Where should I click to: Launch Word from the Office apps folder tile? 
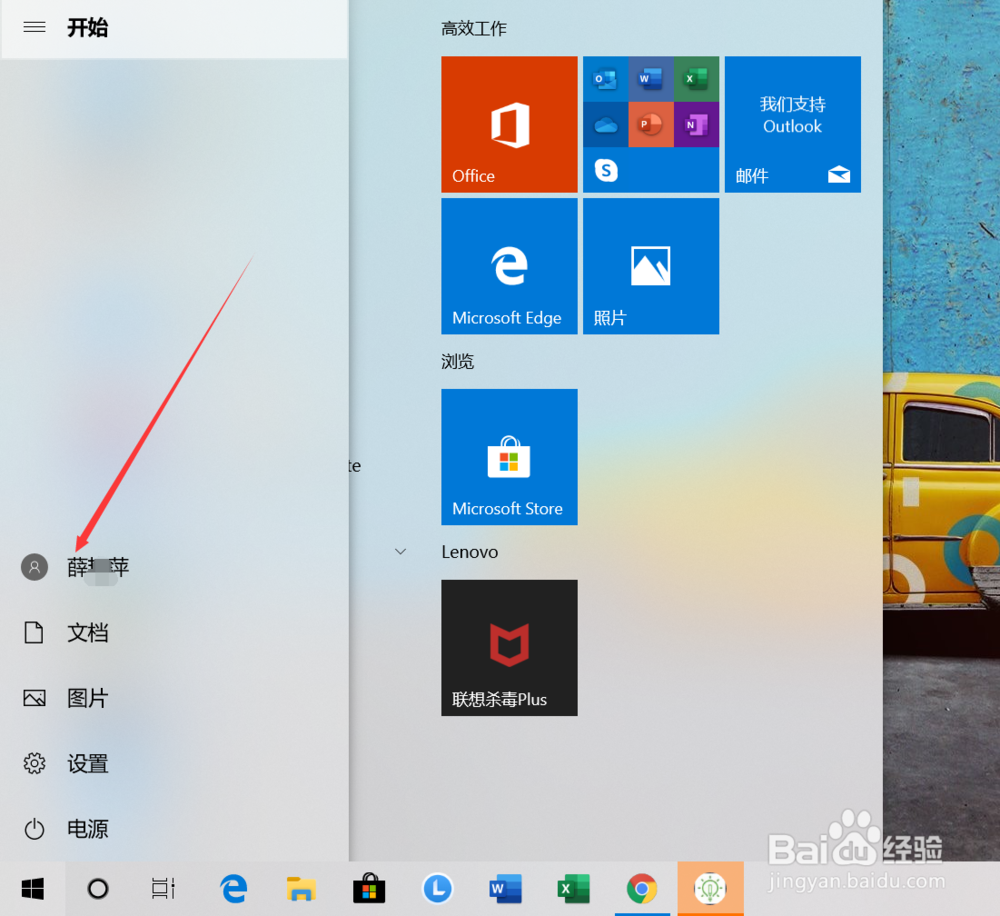pos(651,79)
